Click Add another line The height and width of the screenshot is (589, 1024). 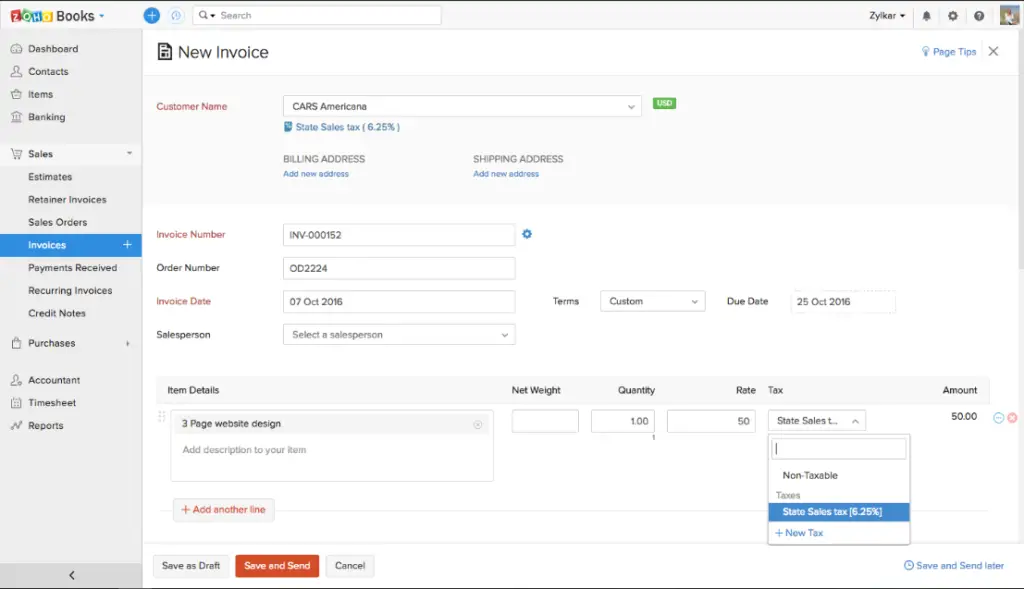point(223,509)
